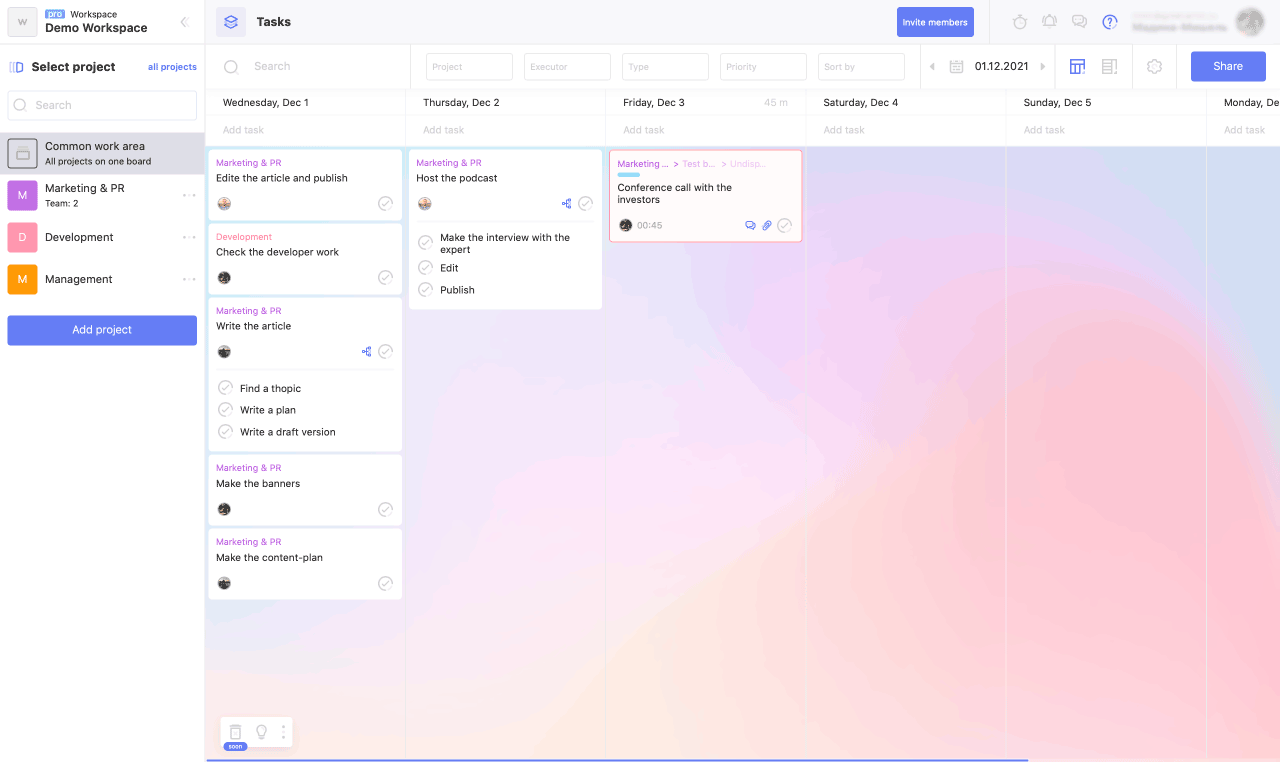Screen dimensions: 1280x762
Task: Check off the 'Publish' subtask
Action: (426, 290)
